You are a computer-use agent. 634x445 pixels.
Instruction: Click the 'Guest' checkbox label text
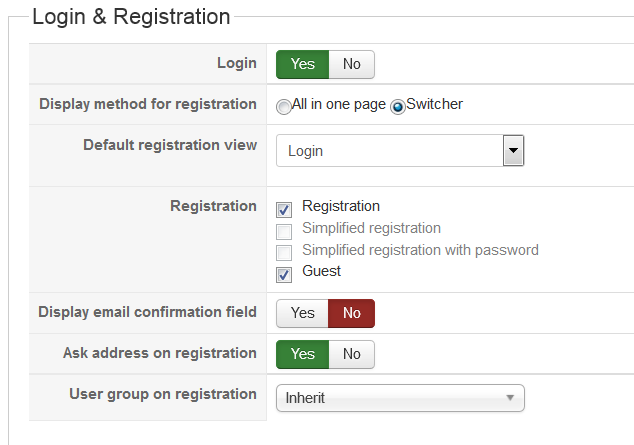click(x=321, y=271)
